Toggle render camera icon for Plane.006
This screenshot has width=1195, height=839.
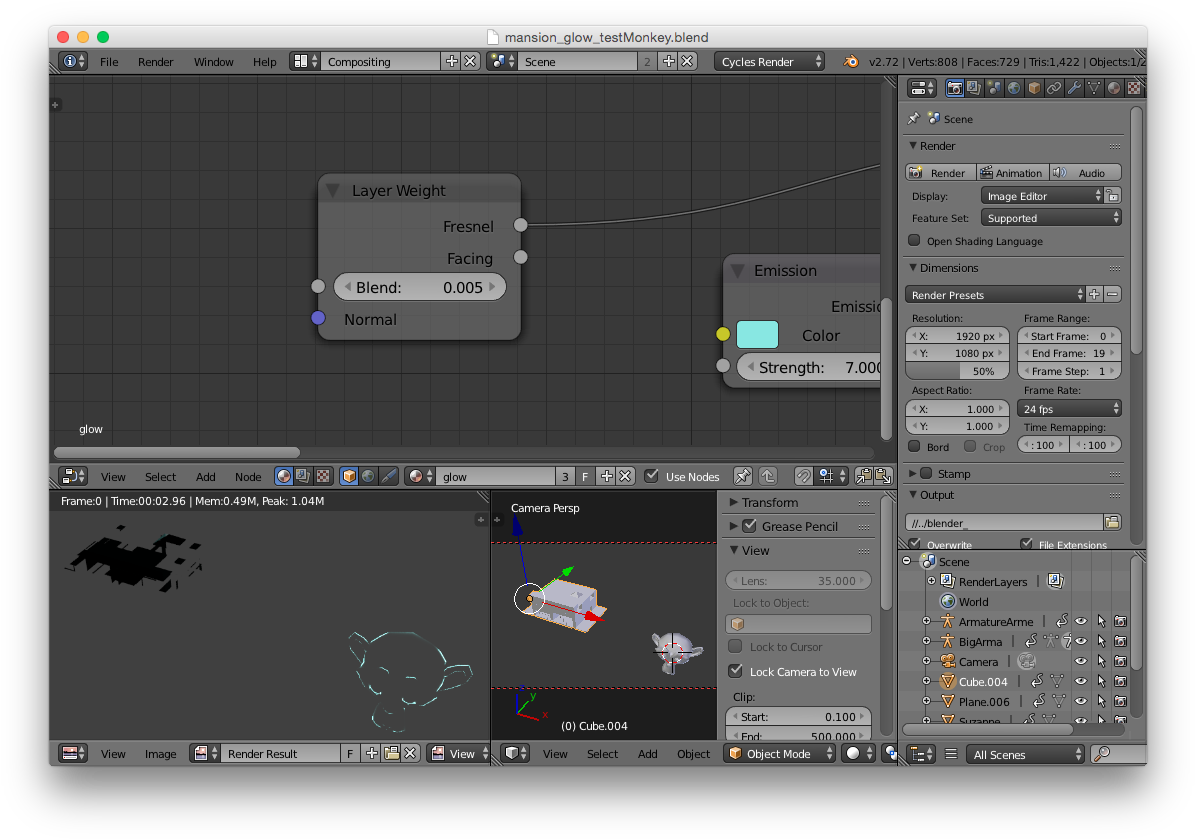[x=1120, y=702]
